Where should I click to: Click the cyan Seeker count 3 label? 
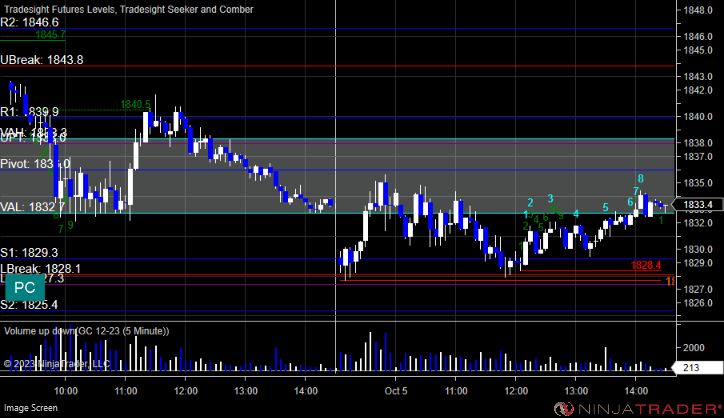click(x=550, y=199)
